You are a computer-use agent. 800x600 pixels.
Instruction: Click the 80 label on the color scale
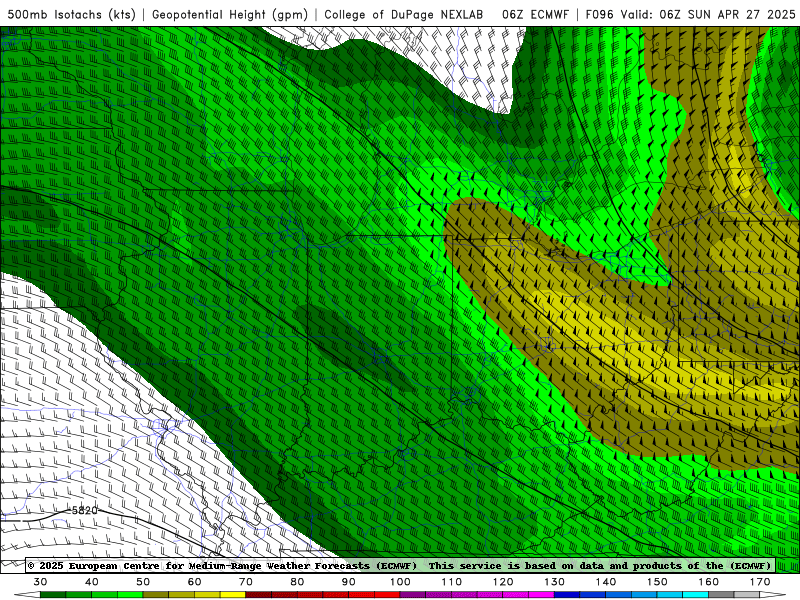coord(297,582)
